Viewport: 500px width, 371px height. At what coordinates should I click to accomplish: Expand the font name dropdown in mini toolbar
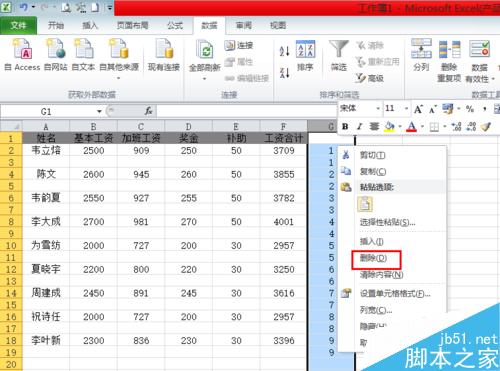[x=378, y=109]
